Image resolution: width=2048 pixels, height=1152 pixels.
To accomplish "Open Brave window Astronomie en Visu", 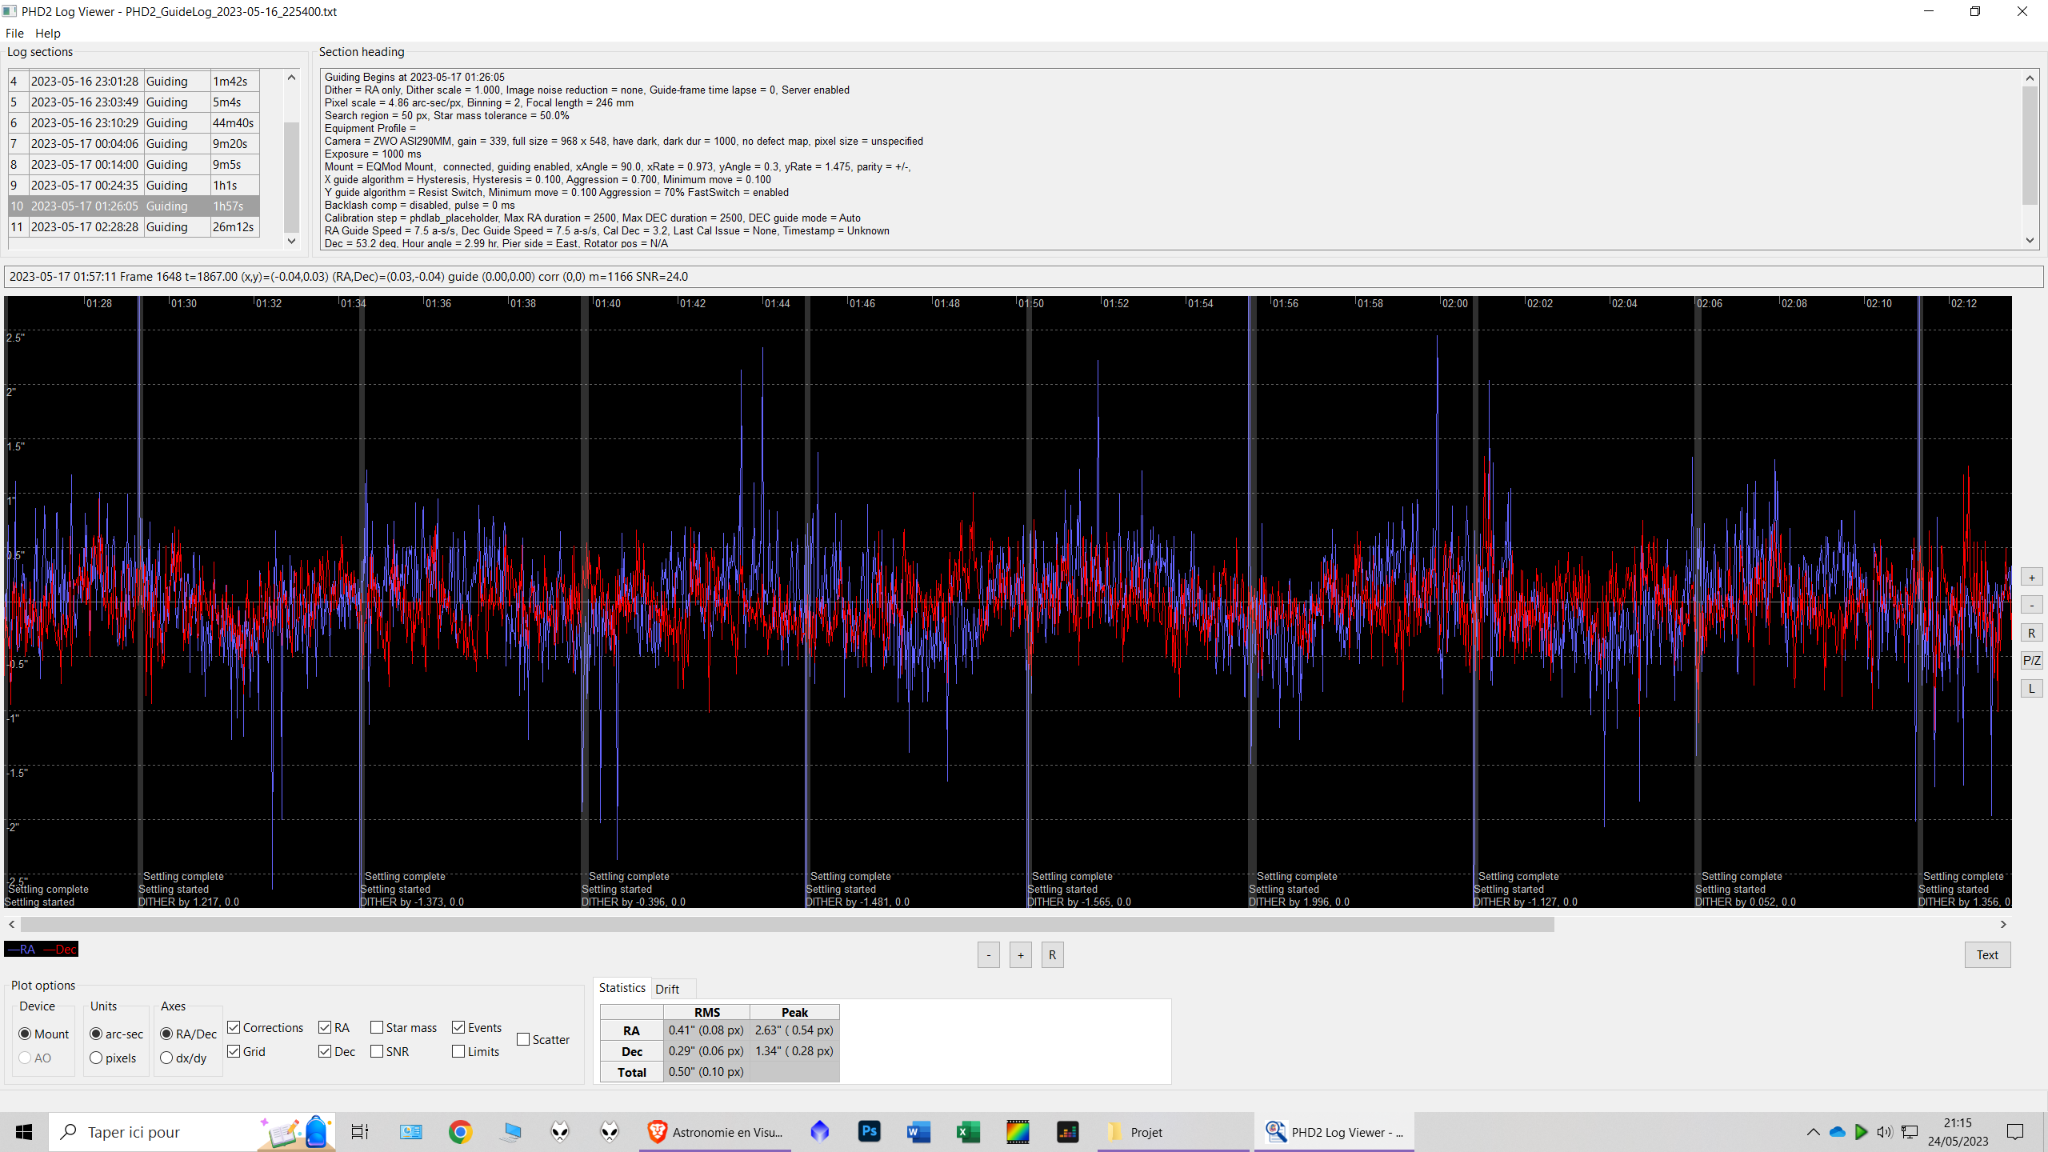I will (715, 1132).
